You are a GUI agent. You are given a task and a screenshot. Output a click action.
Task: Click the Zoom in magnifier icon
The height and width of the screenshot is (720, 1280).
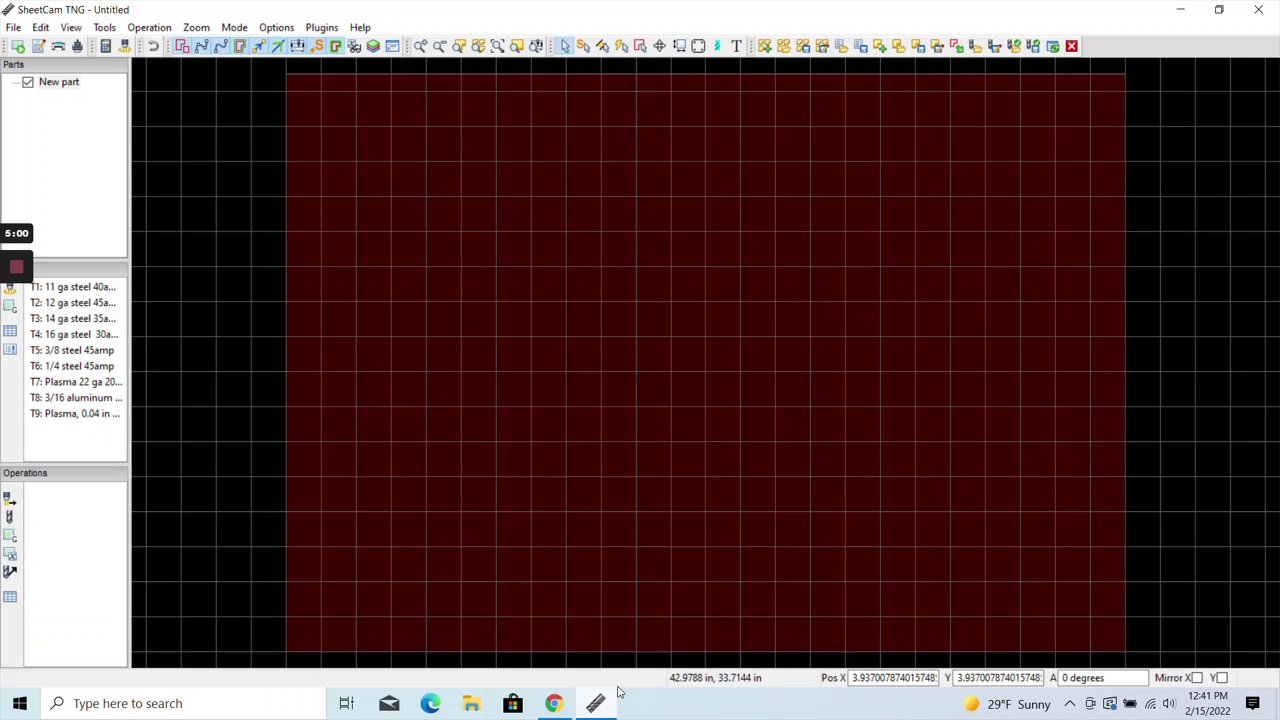tap(421, 46)
